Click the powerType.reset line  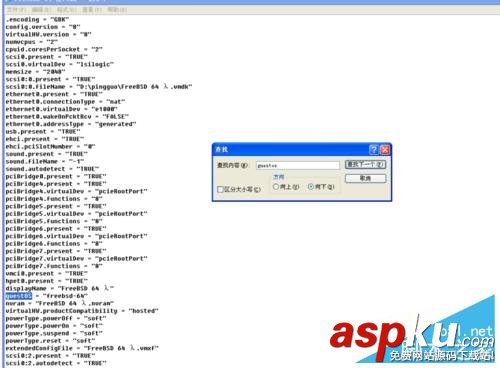click(50, 341)
